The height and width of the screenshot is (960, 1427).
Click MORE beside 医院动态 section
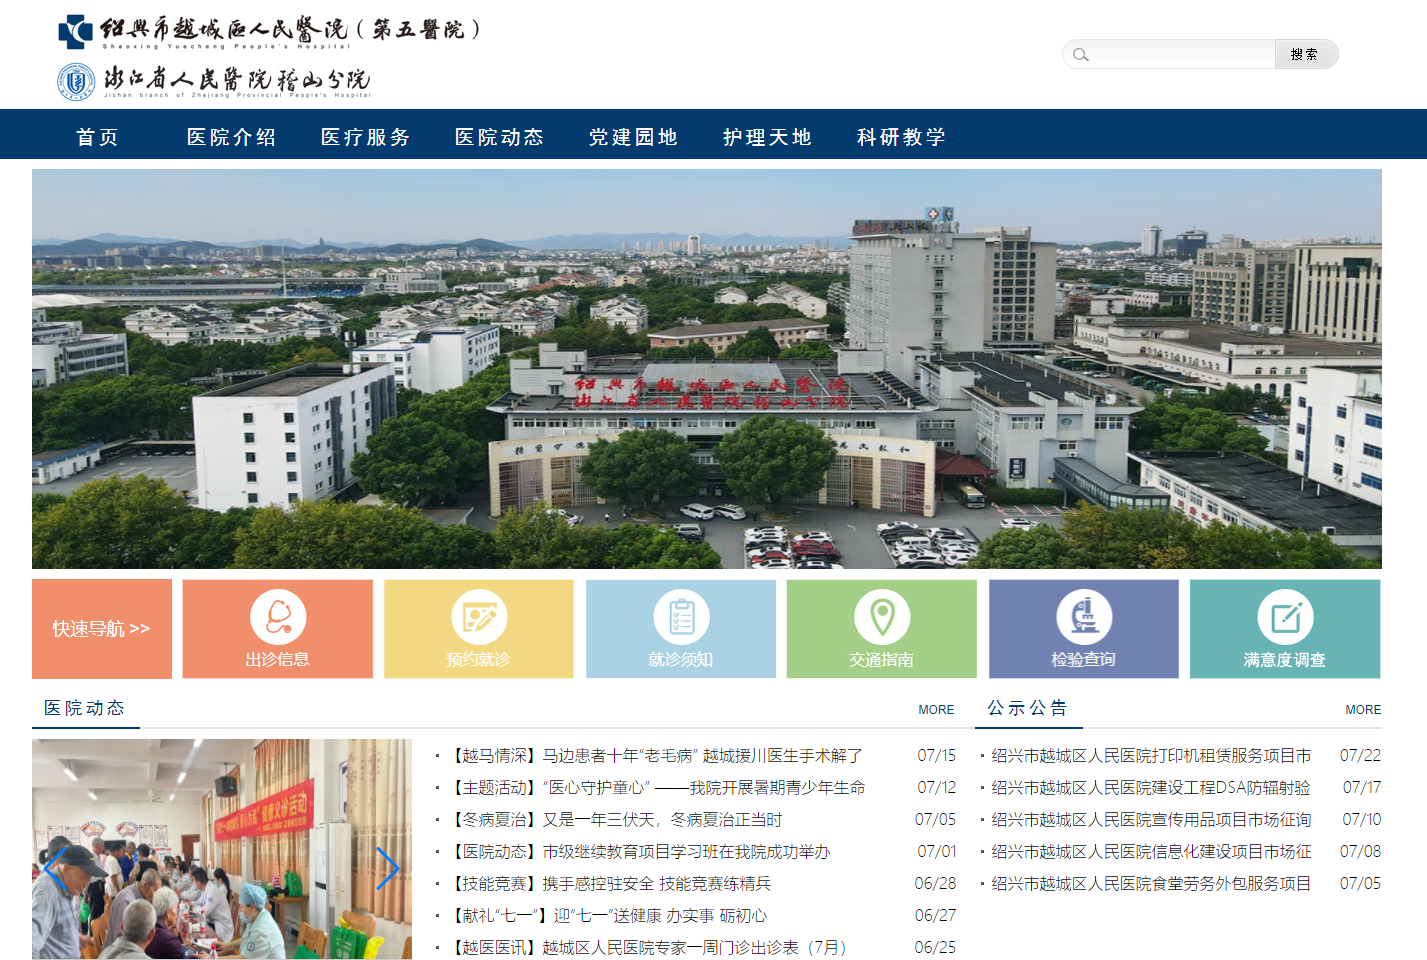click(936, 710)
